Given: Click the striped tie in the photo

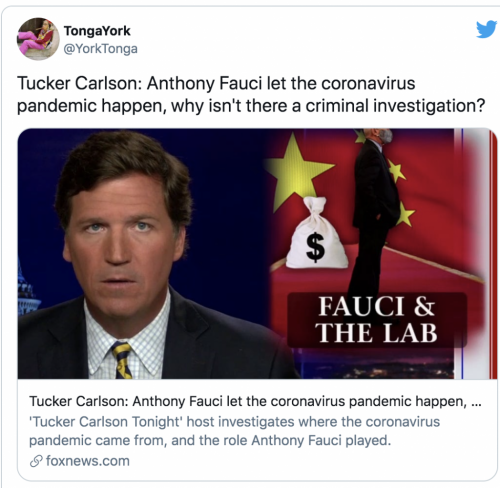Looking at the screenshot, I should pyautogui.click(x=122, y=360).
